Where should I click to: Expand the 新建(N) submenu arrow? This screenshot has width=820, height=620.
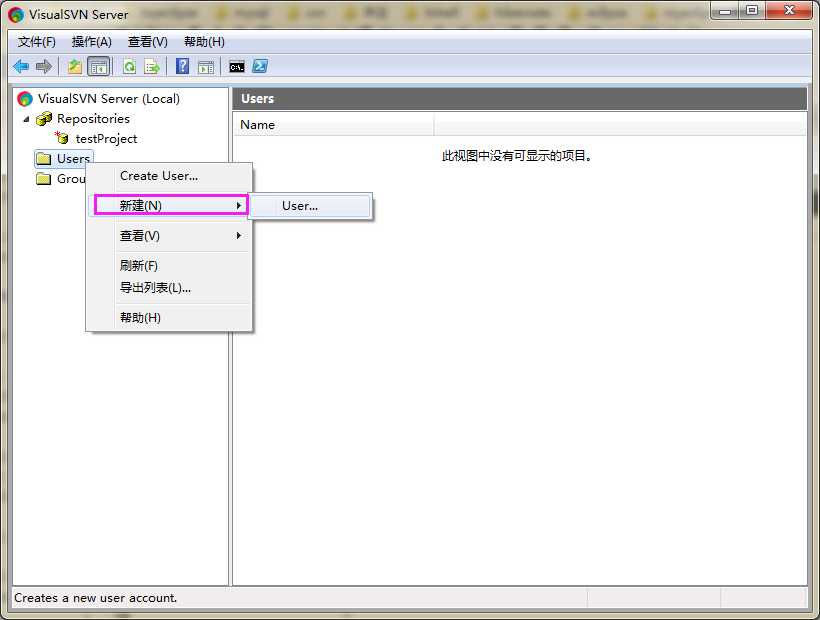238,205
